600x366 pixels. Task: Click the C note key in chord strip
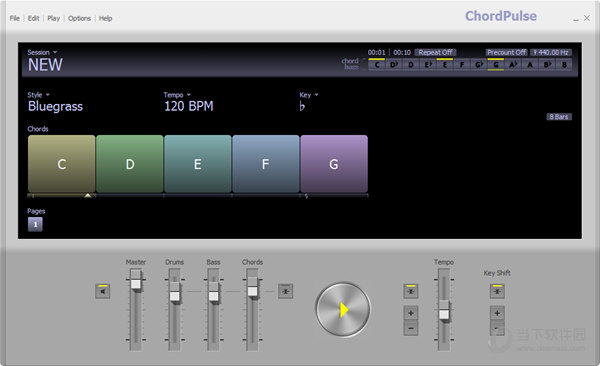[x=377, y=65]
